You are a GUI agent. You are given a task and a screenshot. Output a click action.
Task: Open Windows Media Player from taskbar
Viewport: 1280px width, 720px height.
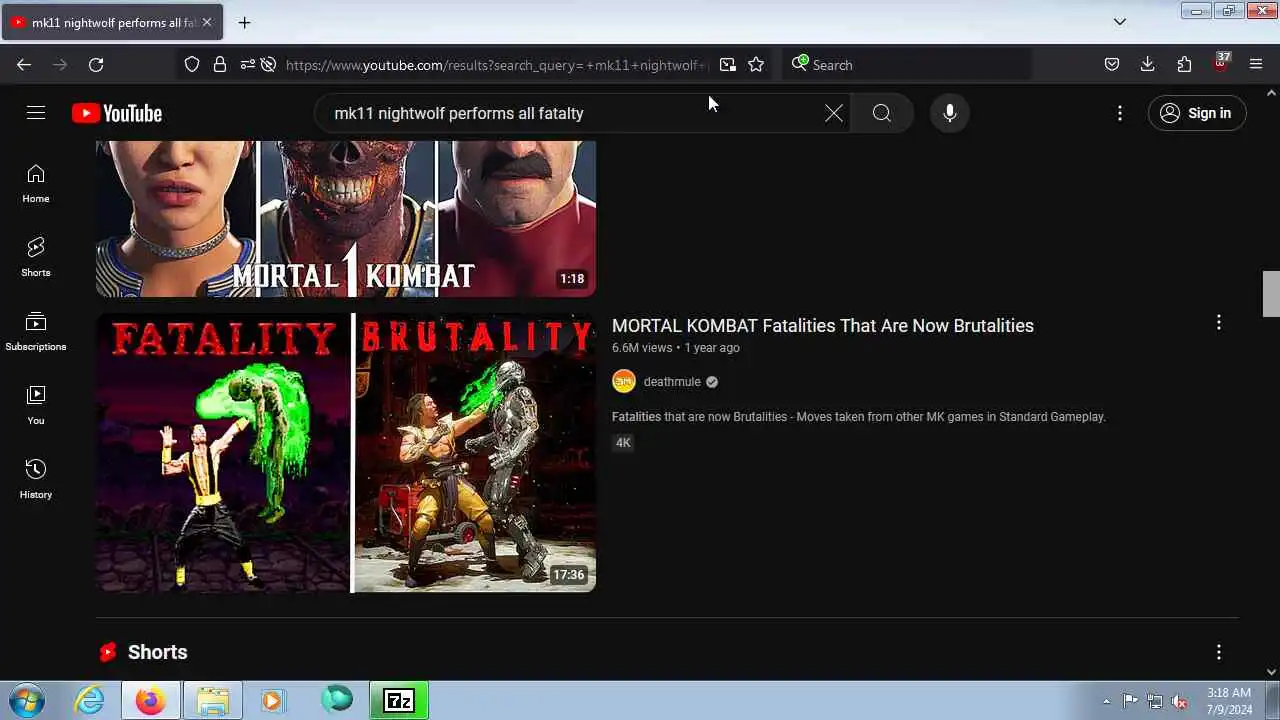(x=274, y=700)
